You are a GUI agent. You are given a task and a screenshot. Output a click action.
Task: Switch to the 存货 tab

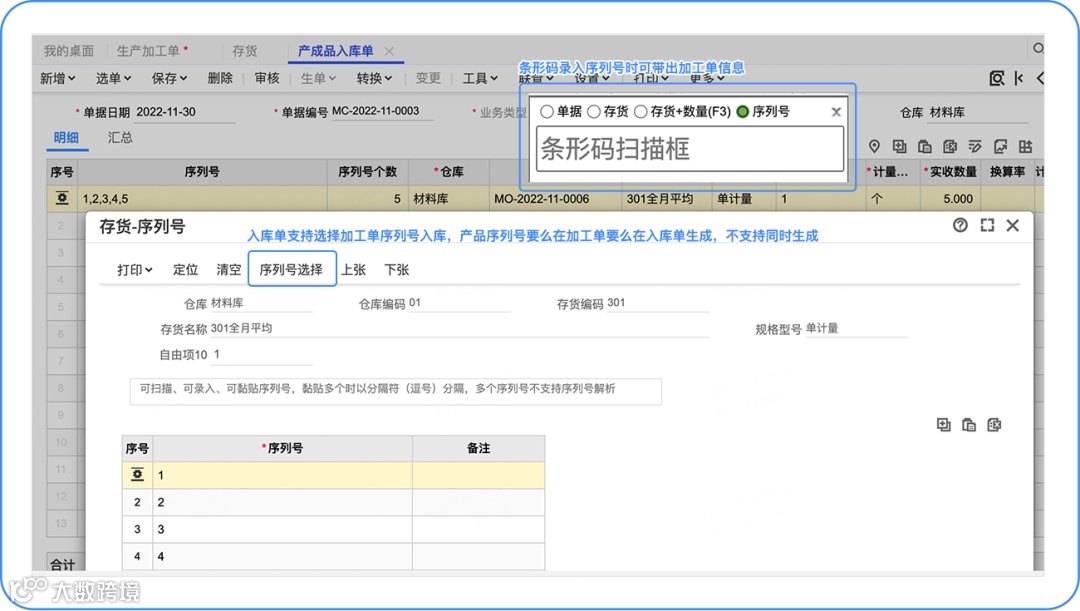tap(245, 51)
